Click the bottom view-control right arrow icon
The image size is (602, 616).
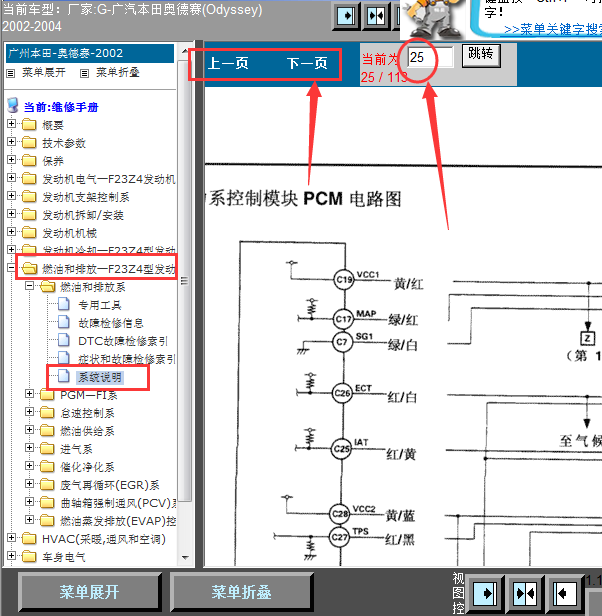point(486,593)
